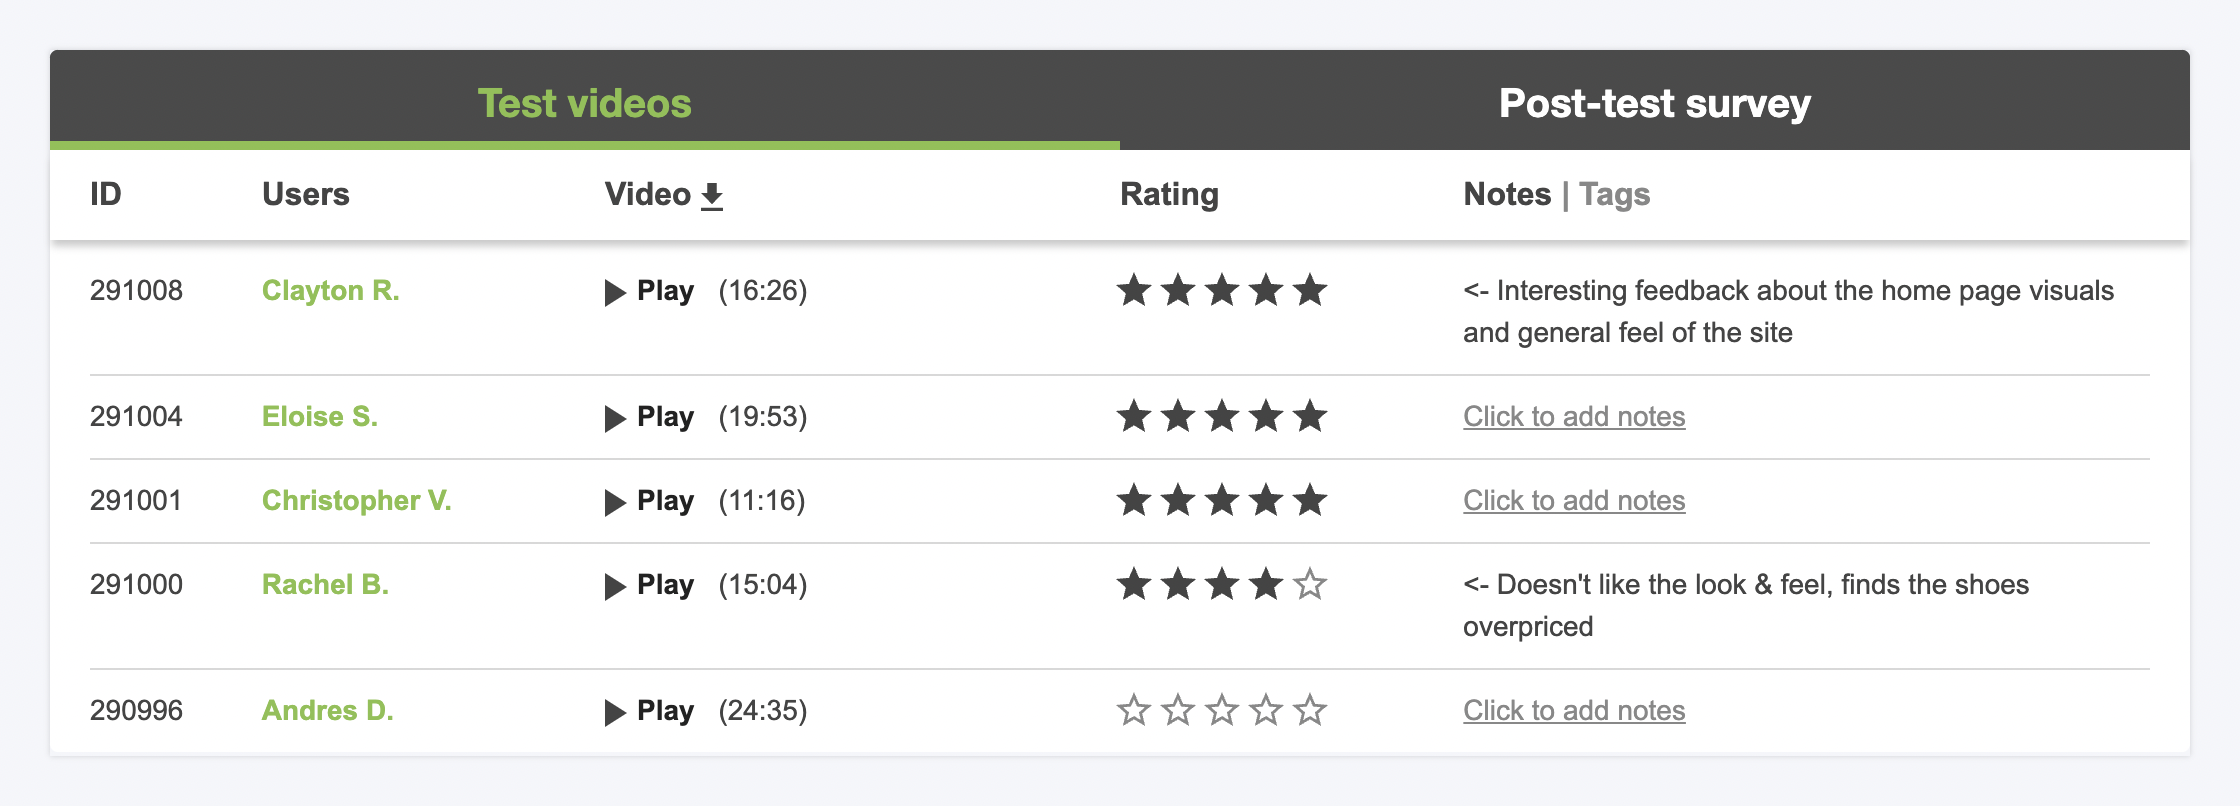
Task: Click to add notes for Andres D.
Action: (1574, 711)
